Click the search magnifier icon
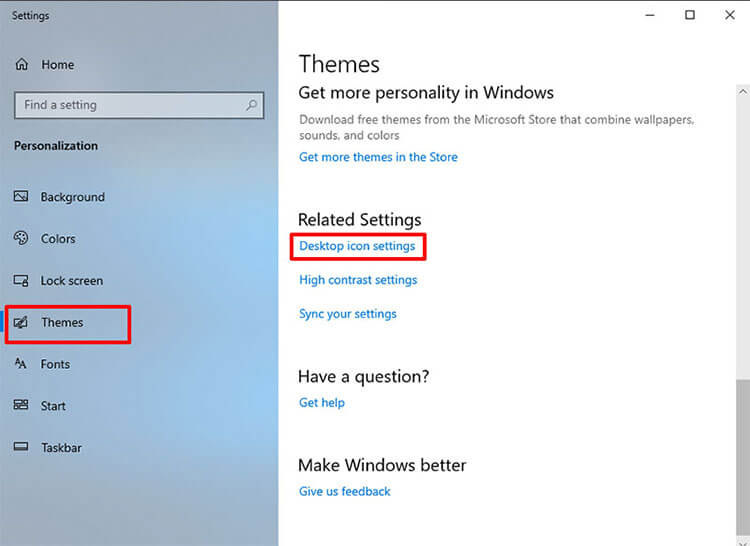Screen dimensions: 750x546 [x=252, y=105]
